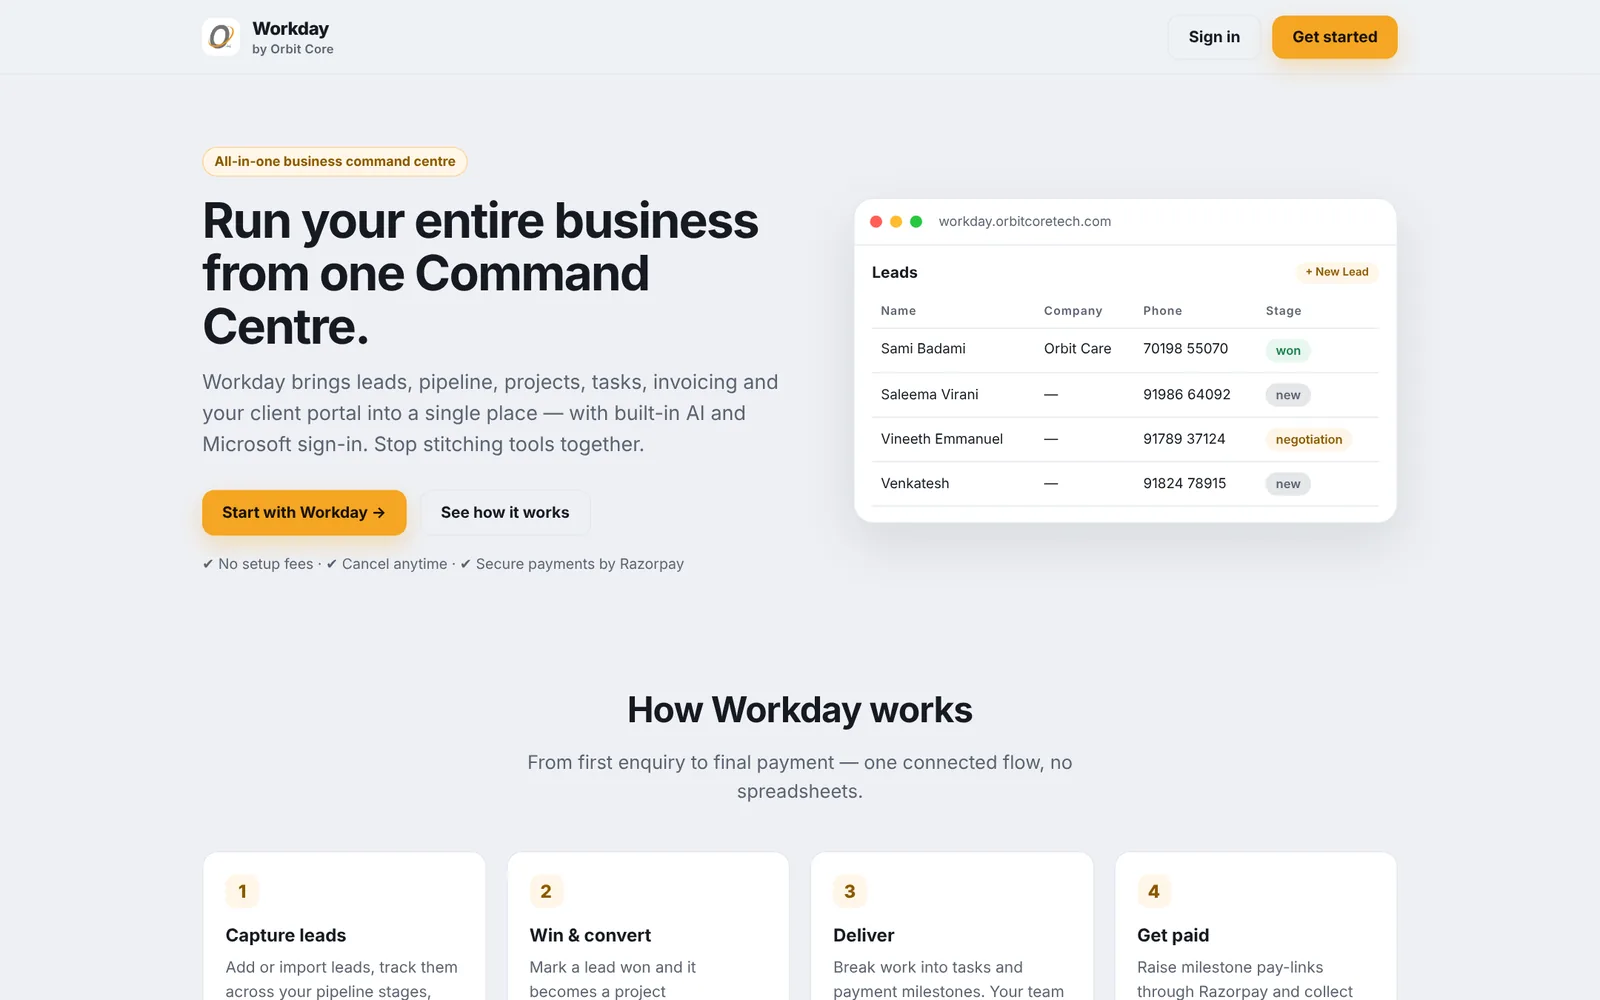This screenshot has height=1000, width=1600.
Task: Click the Name column header
Action: tap(898, 311)
